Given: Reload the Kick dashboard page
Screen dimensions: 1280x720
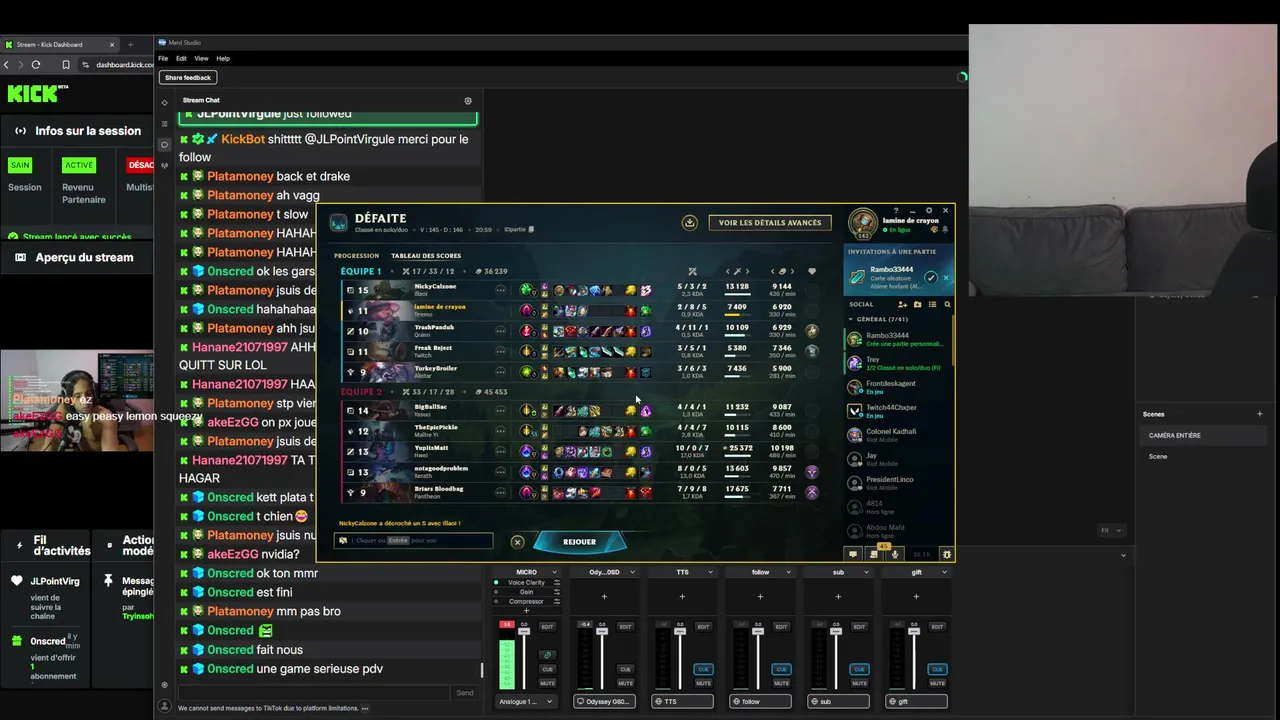Looking at the screenshot, I should coord(36,65).
